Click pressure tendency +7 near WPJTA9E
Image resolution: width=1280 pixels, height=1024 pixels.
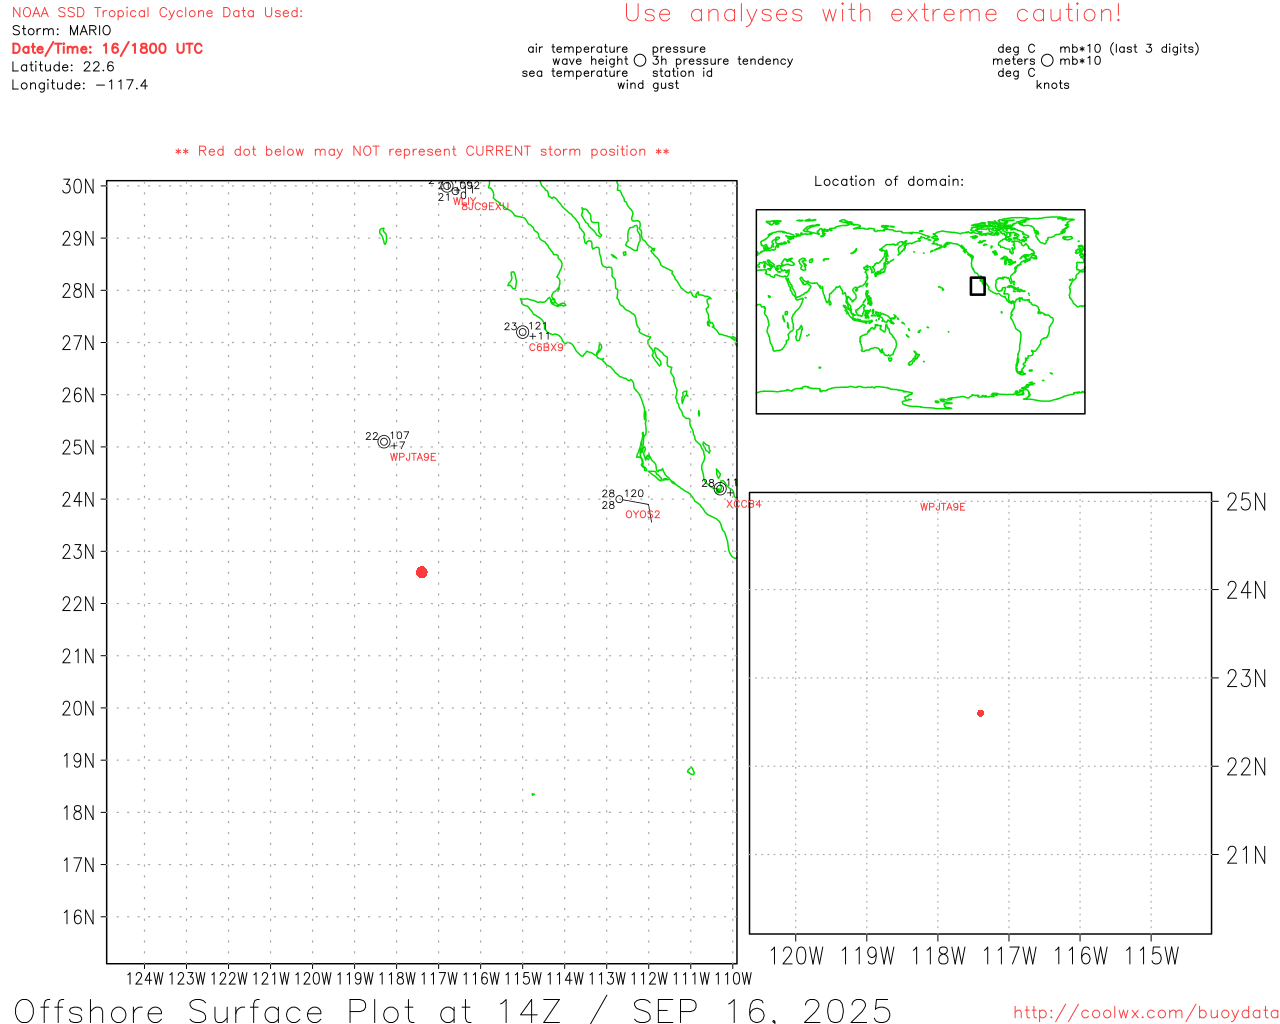click(x=398, y=446)
